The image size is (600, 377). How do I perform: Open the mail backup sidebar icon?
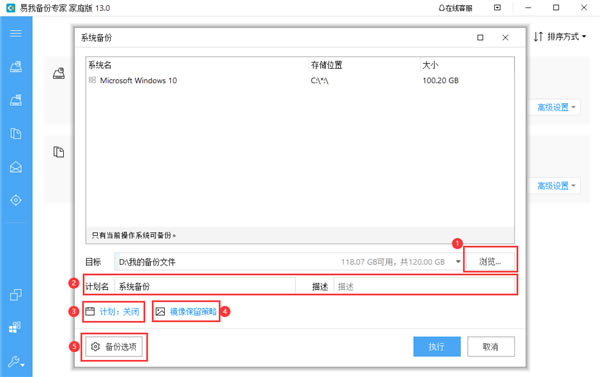[x=16, y=167]
